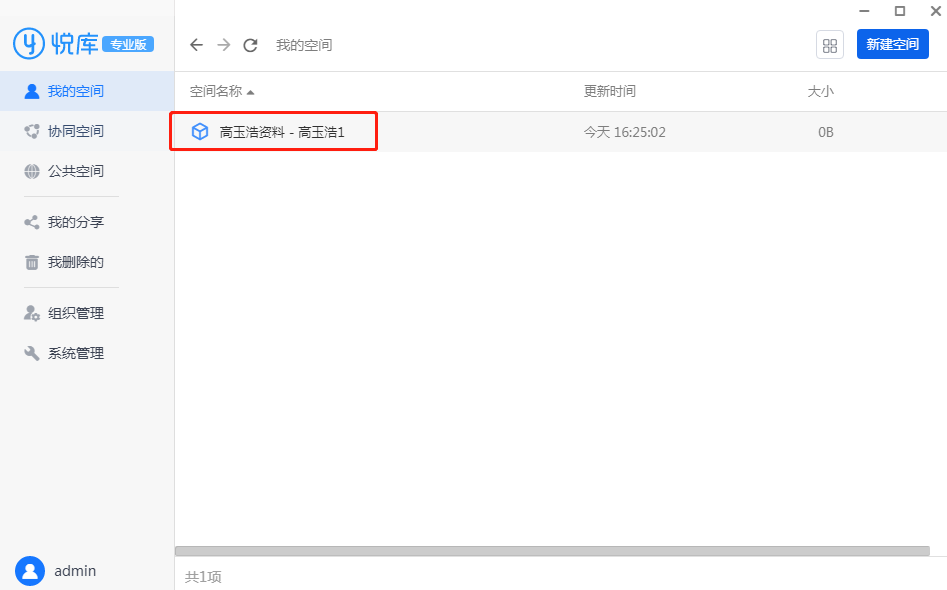Minimize the application window
The height and width of the screenshot is (590, 947).
pos(864,11)
